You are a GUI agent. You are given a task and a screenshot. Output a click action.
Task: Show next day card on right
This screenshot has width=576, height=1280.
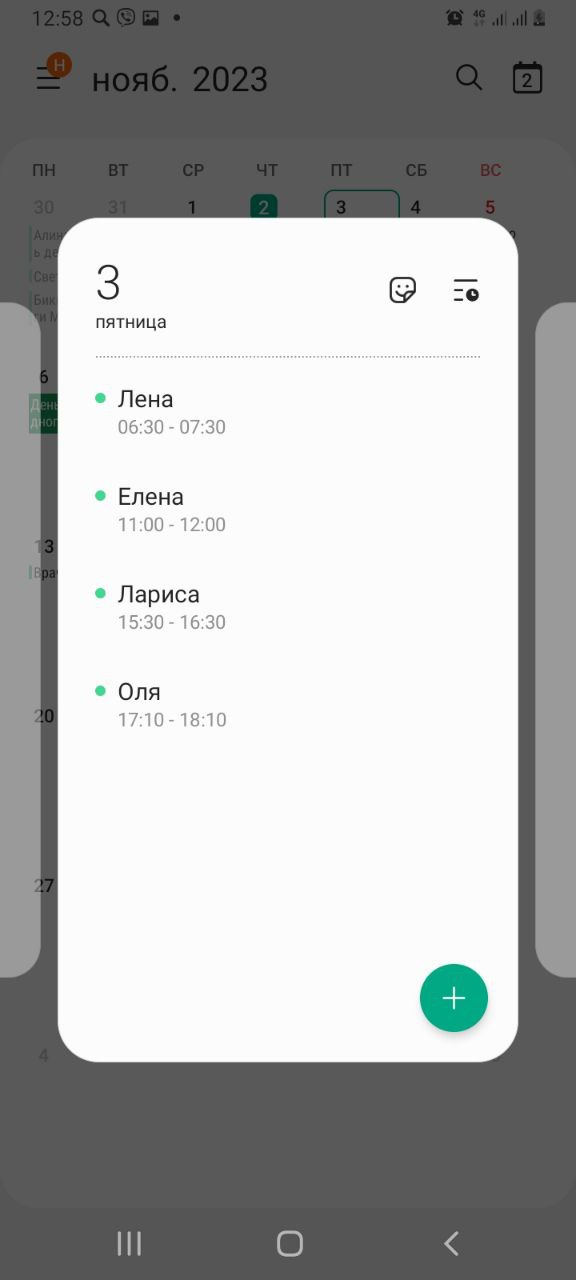click(x=556, y=640)
